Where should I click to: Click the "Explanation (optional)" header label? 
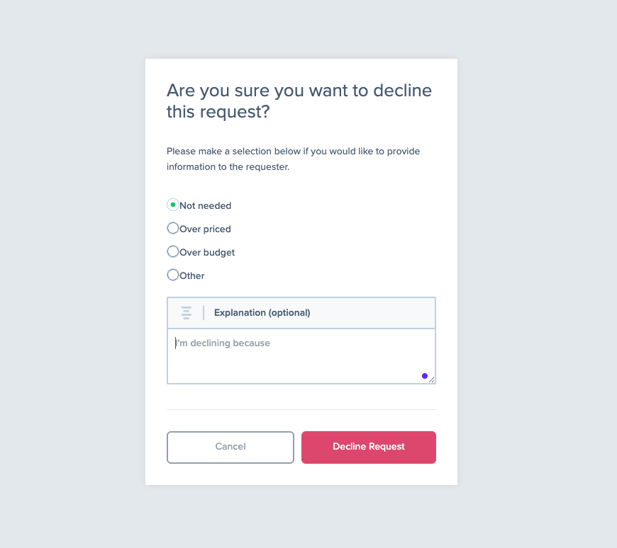(262, 313)
